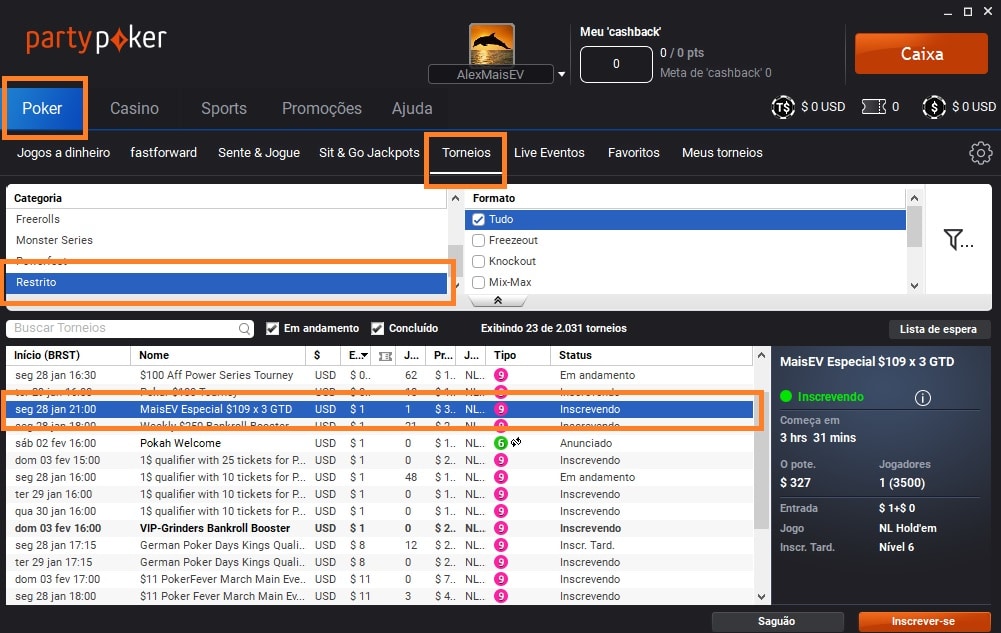Click the partypoker logo
1001x633 pixels.
click(96, 40)
